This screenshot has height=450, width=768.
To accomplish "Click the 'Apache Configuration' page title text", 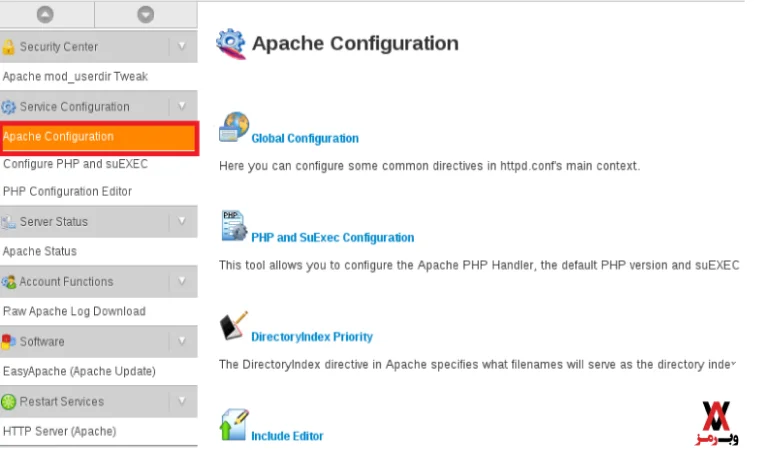I will tap(355, 44).
